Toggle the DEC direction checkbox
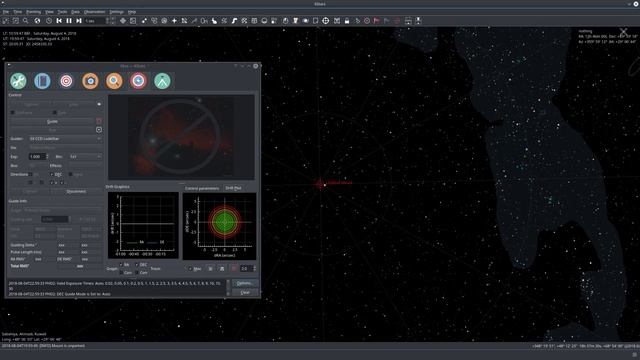Image resolution: width=640 pixels, height=360 pixels. pyautogui.click(x=51, y=174)
